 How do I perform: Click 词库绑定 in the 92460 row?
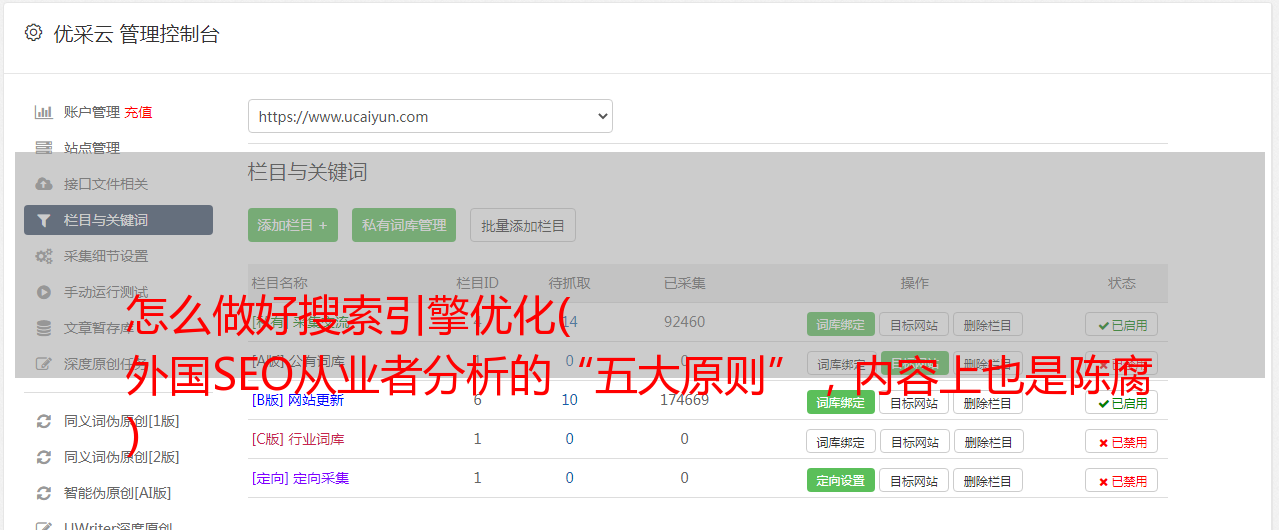click(841, 324)
